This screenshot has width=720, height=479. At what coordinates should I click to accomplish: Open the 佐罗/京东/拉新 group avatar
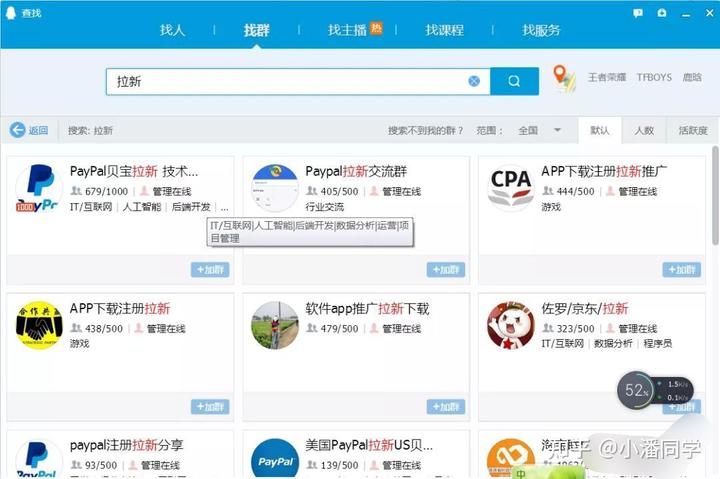(511, 325)
